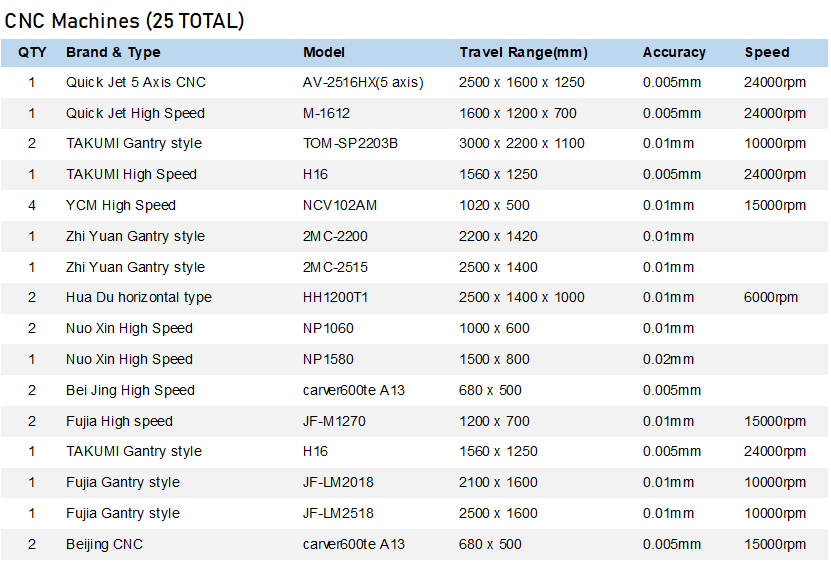This screenshot has width=831, height=563.
Task: Click the Accuracy column header
Action: [x=674, y=52]
